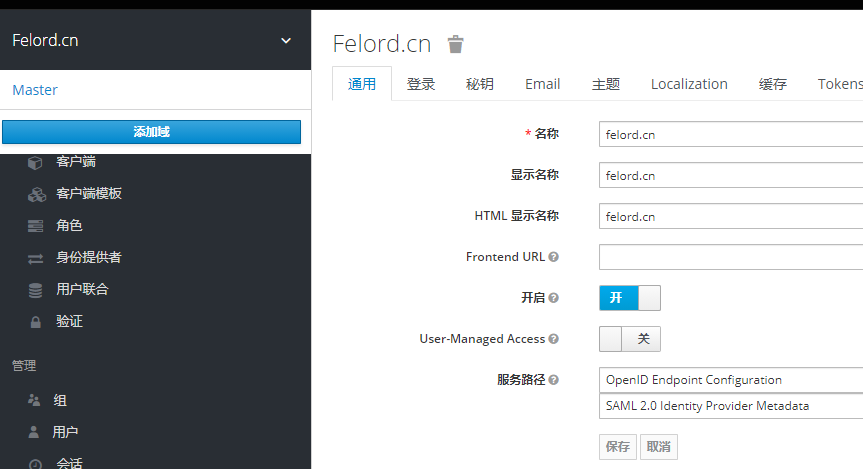Focus the 显示名称 input field
This screenshot has width=863, height=469.
click(x=731, y=176)
